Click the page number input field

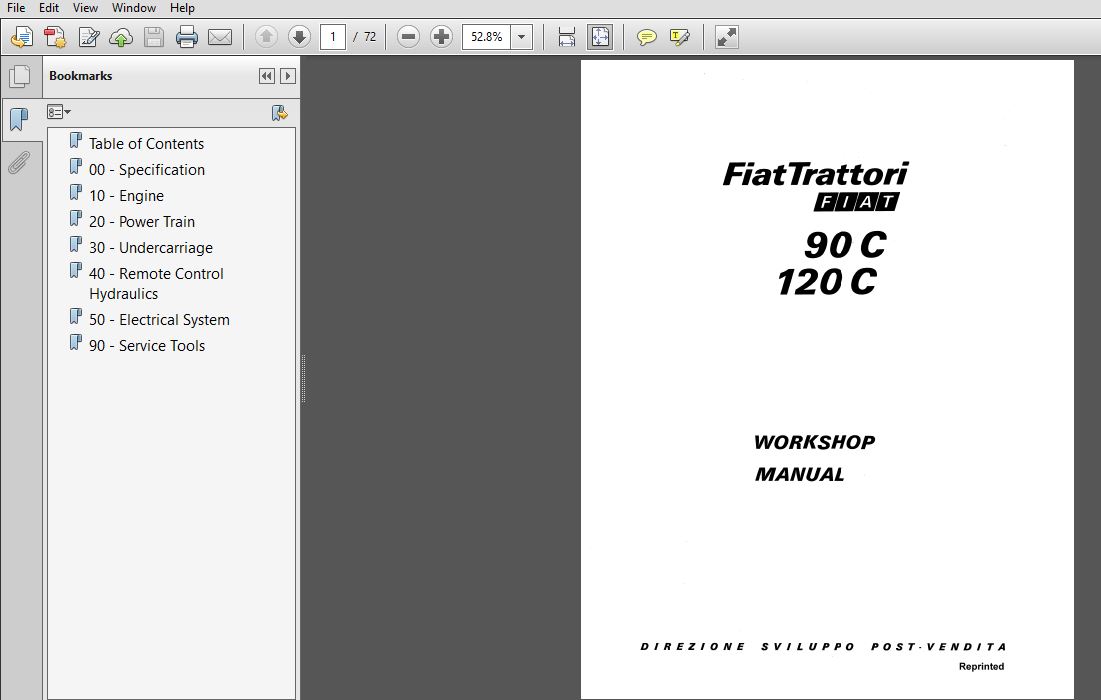(x=333, y=37)
